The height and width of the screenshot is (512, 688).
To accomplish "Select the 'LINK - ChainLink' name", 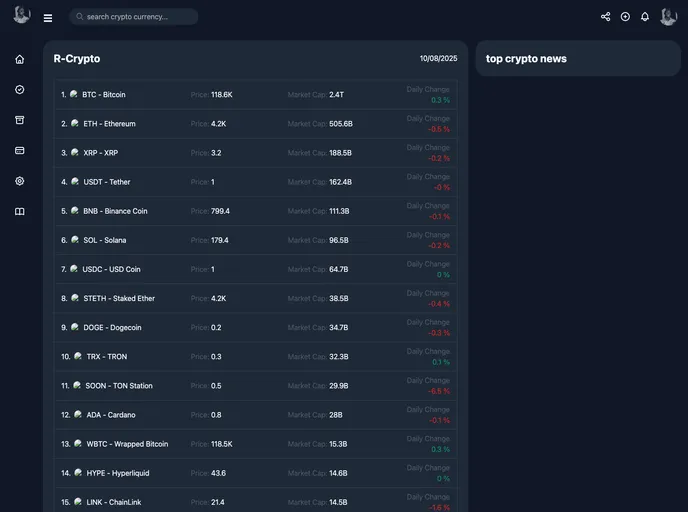I will pyautogui.click(x=114, y=502).
